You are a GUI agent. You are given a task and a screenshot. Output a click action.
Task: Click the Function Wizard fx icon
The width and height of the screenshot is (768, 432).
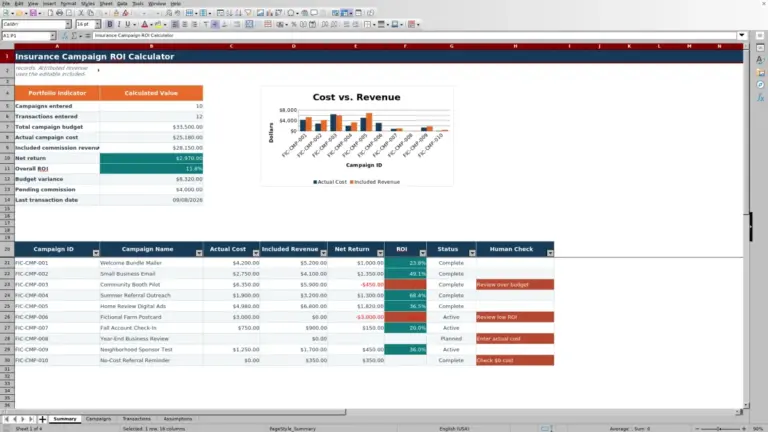[x=65, y=36]
